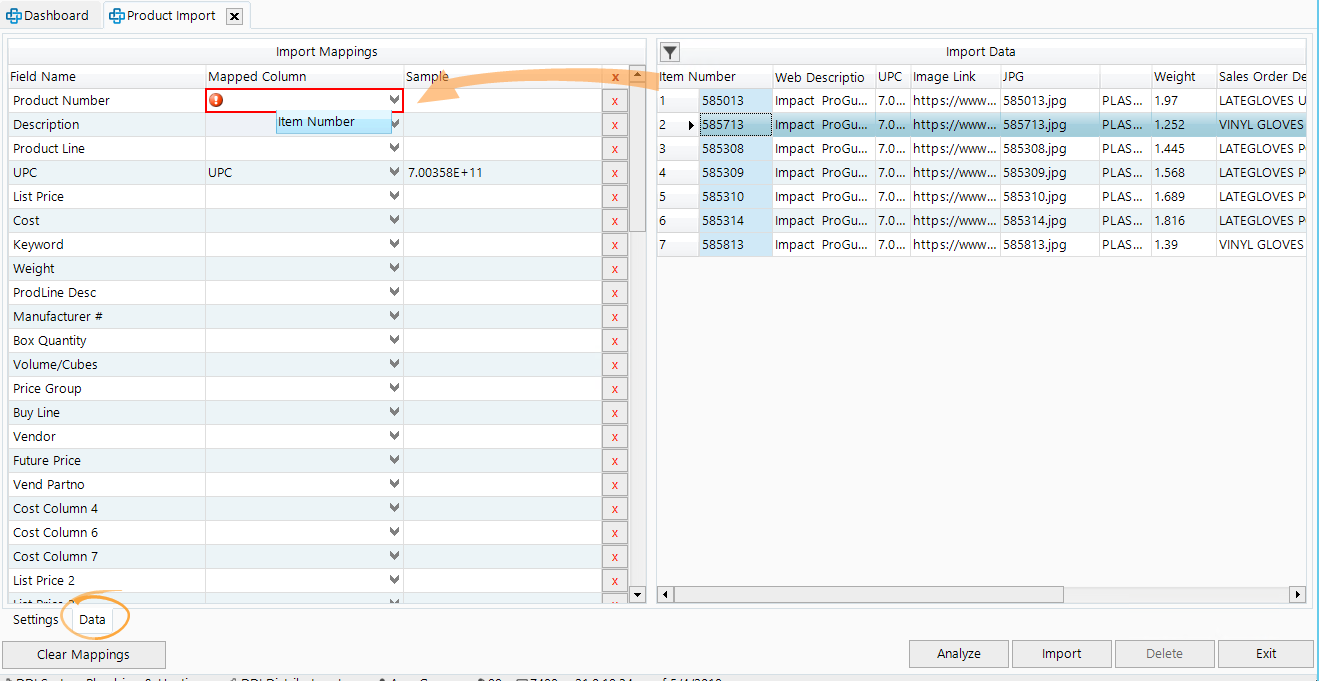Open the Cost mapped column dropdown
1319x681 pixels.
click(395, 221)
